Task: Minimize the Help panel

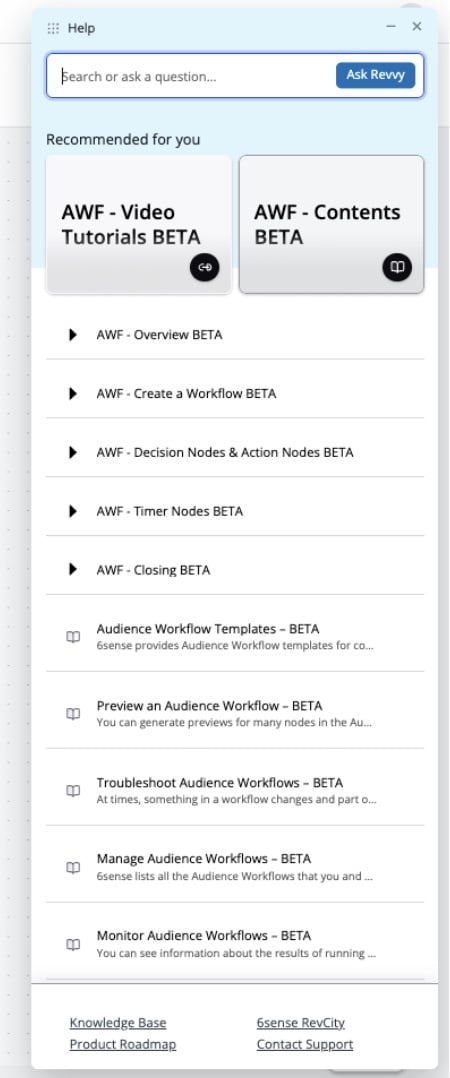Action: click(x=391, y=27)
